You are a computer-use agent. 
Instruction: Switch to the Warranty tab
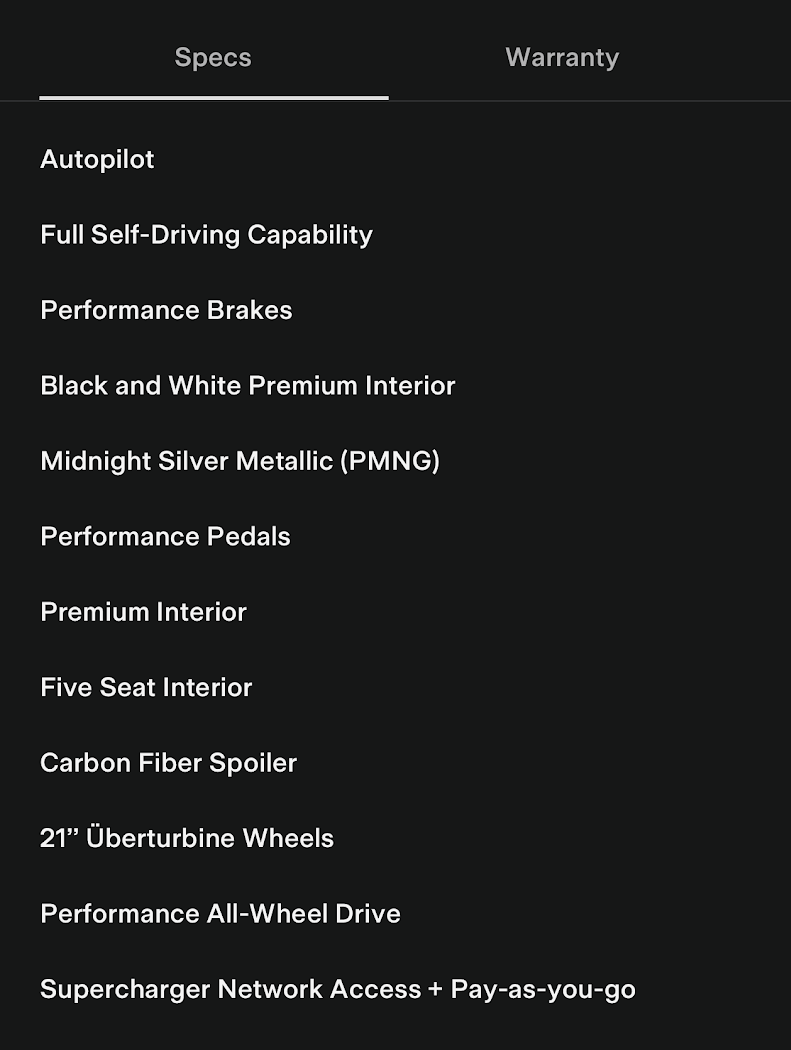tap(562, 58)
